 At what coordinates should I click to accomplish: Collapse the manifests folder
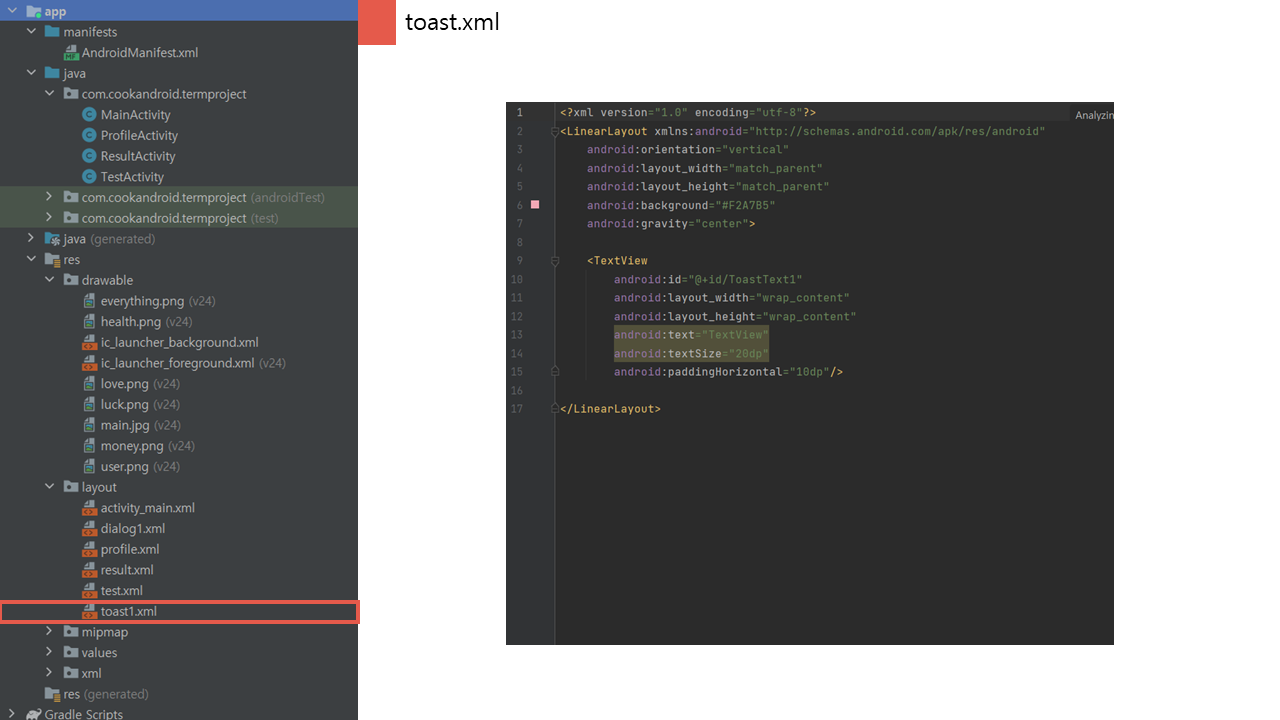pyautogui.click(x=31, y=32)
